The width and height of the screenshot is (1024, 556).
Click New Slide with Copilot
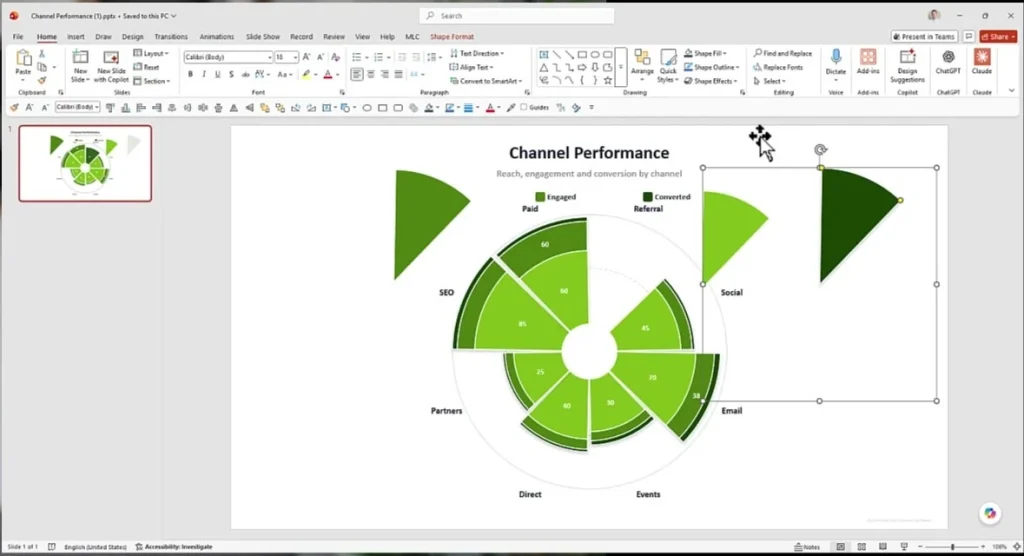pyautogui.click(x=111, y=66)
